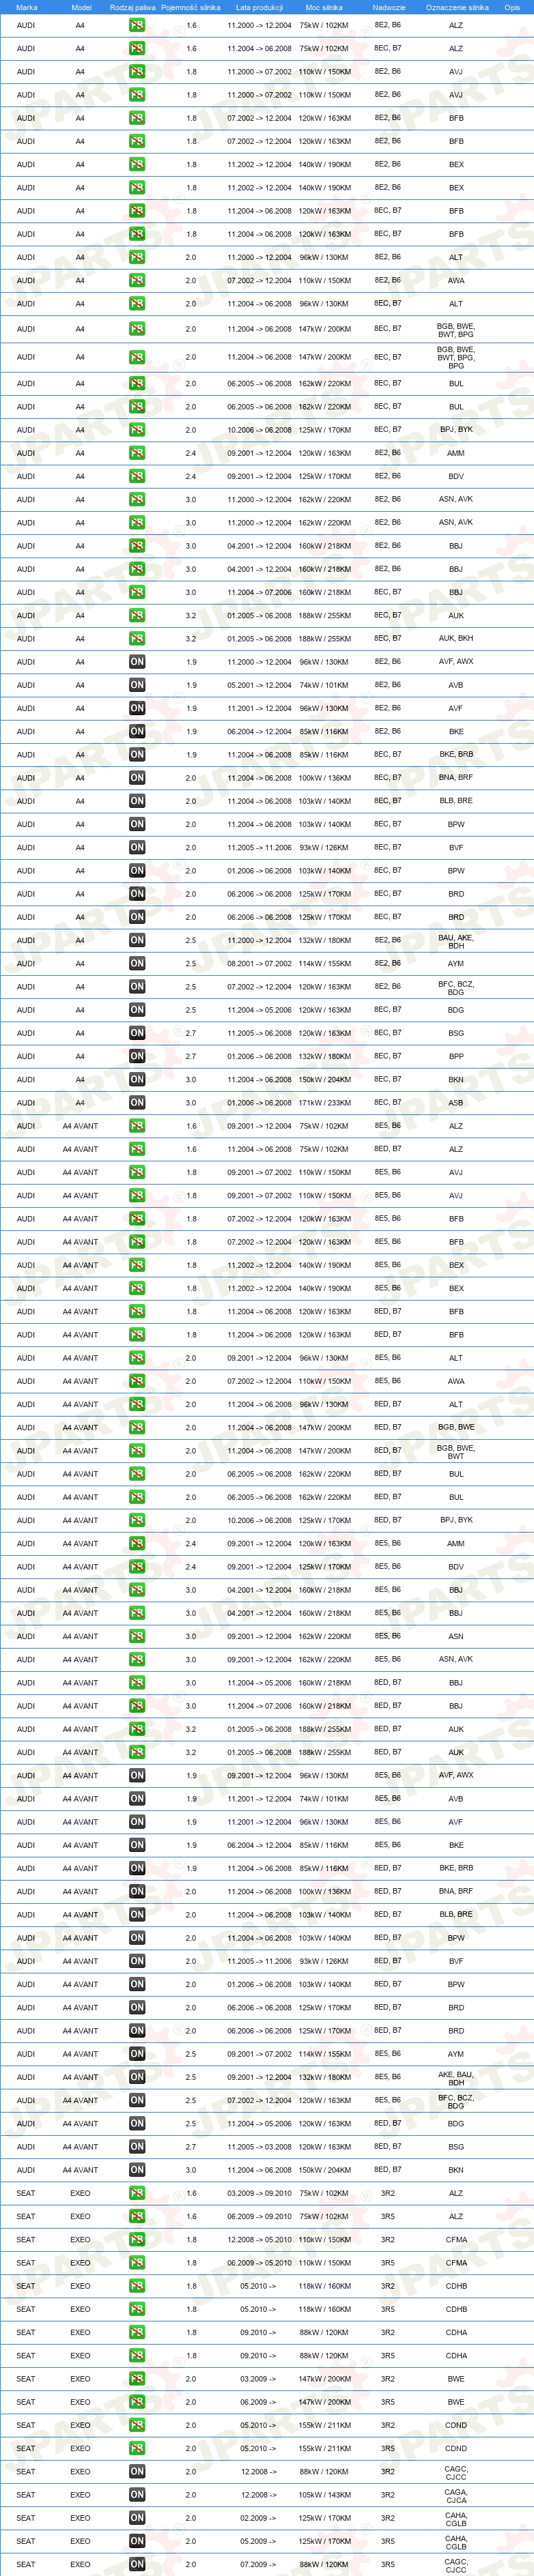The width and height of the screenshot is (534, 2576).
Task: Click the Oznaczenie silnika column header
Action: [457, 7]
